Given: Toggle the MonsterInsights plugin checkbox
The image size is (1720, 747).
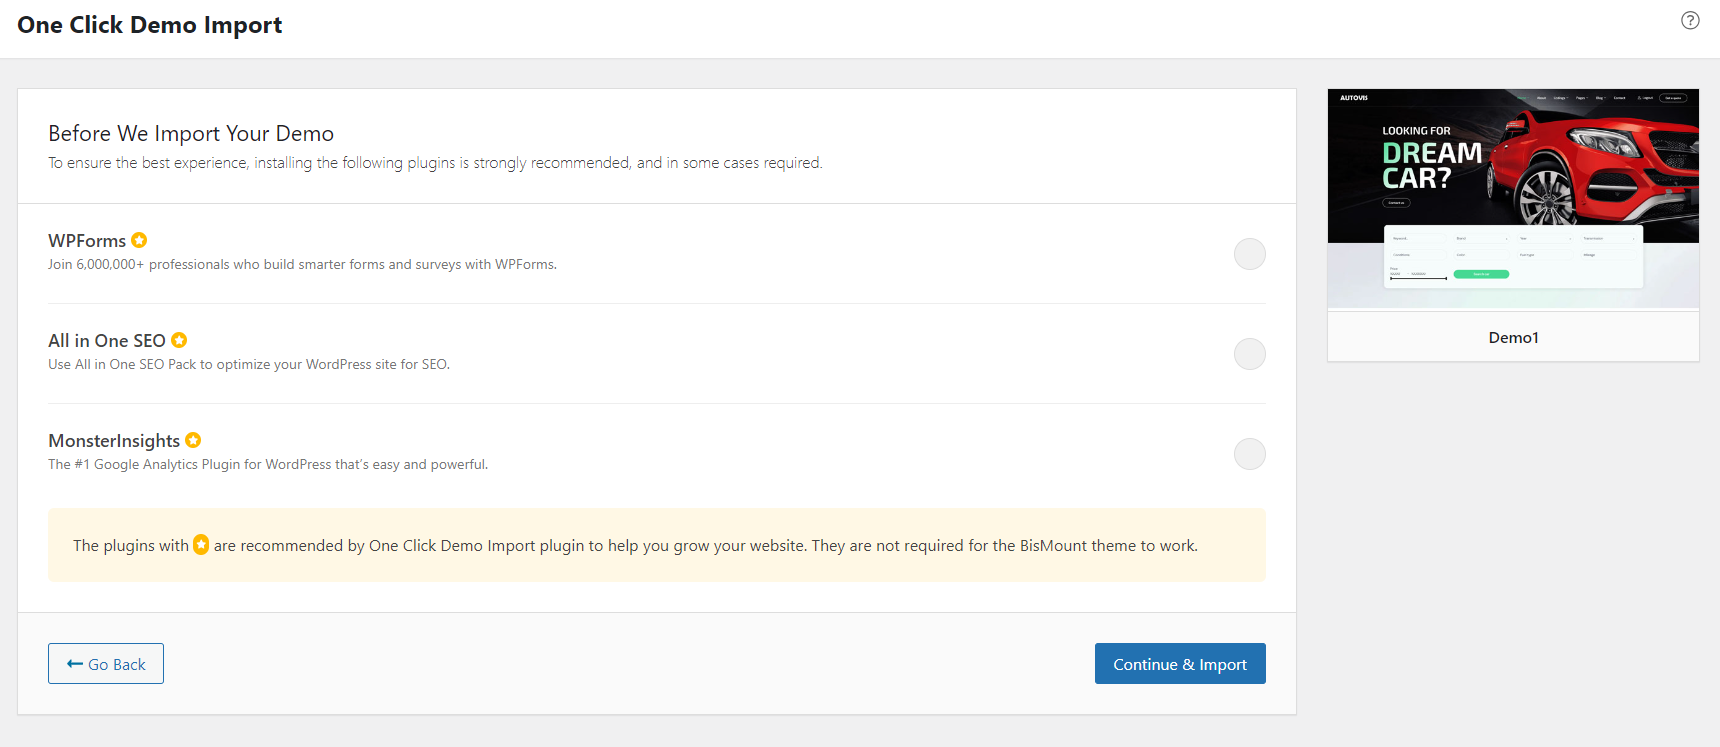Looking at the screenshot, I should (1250, 454).
